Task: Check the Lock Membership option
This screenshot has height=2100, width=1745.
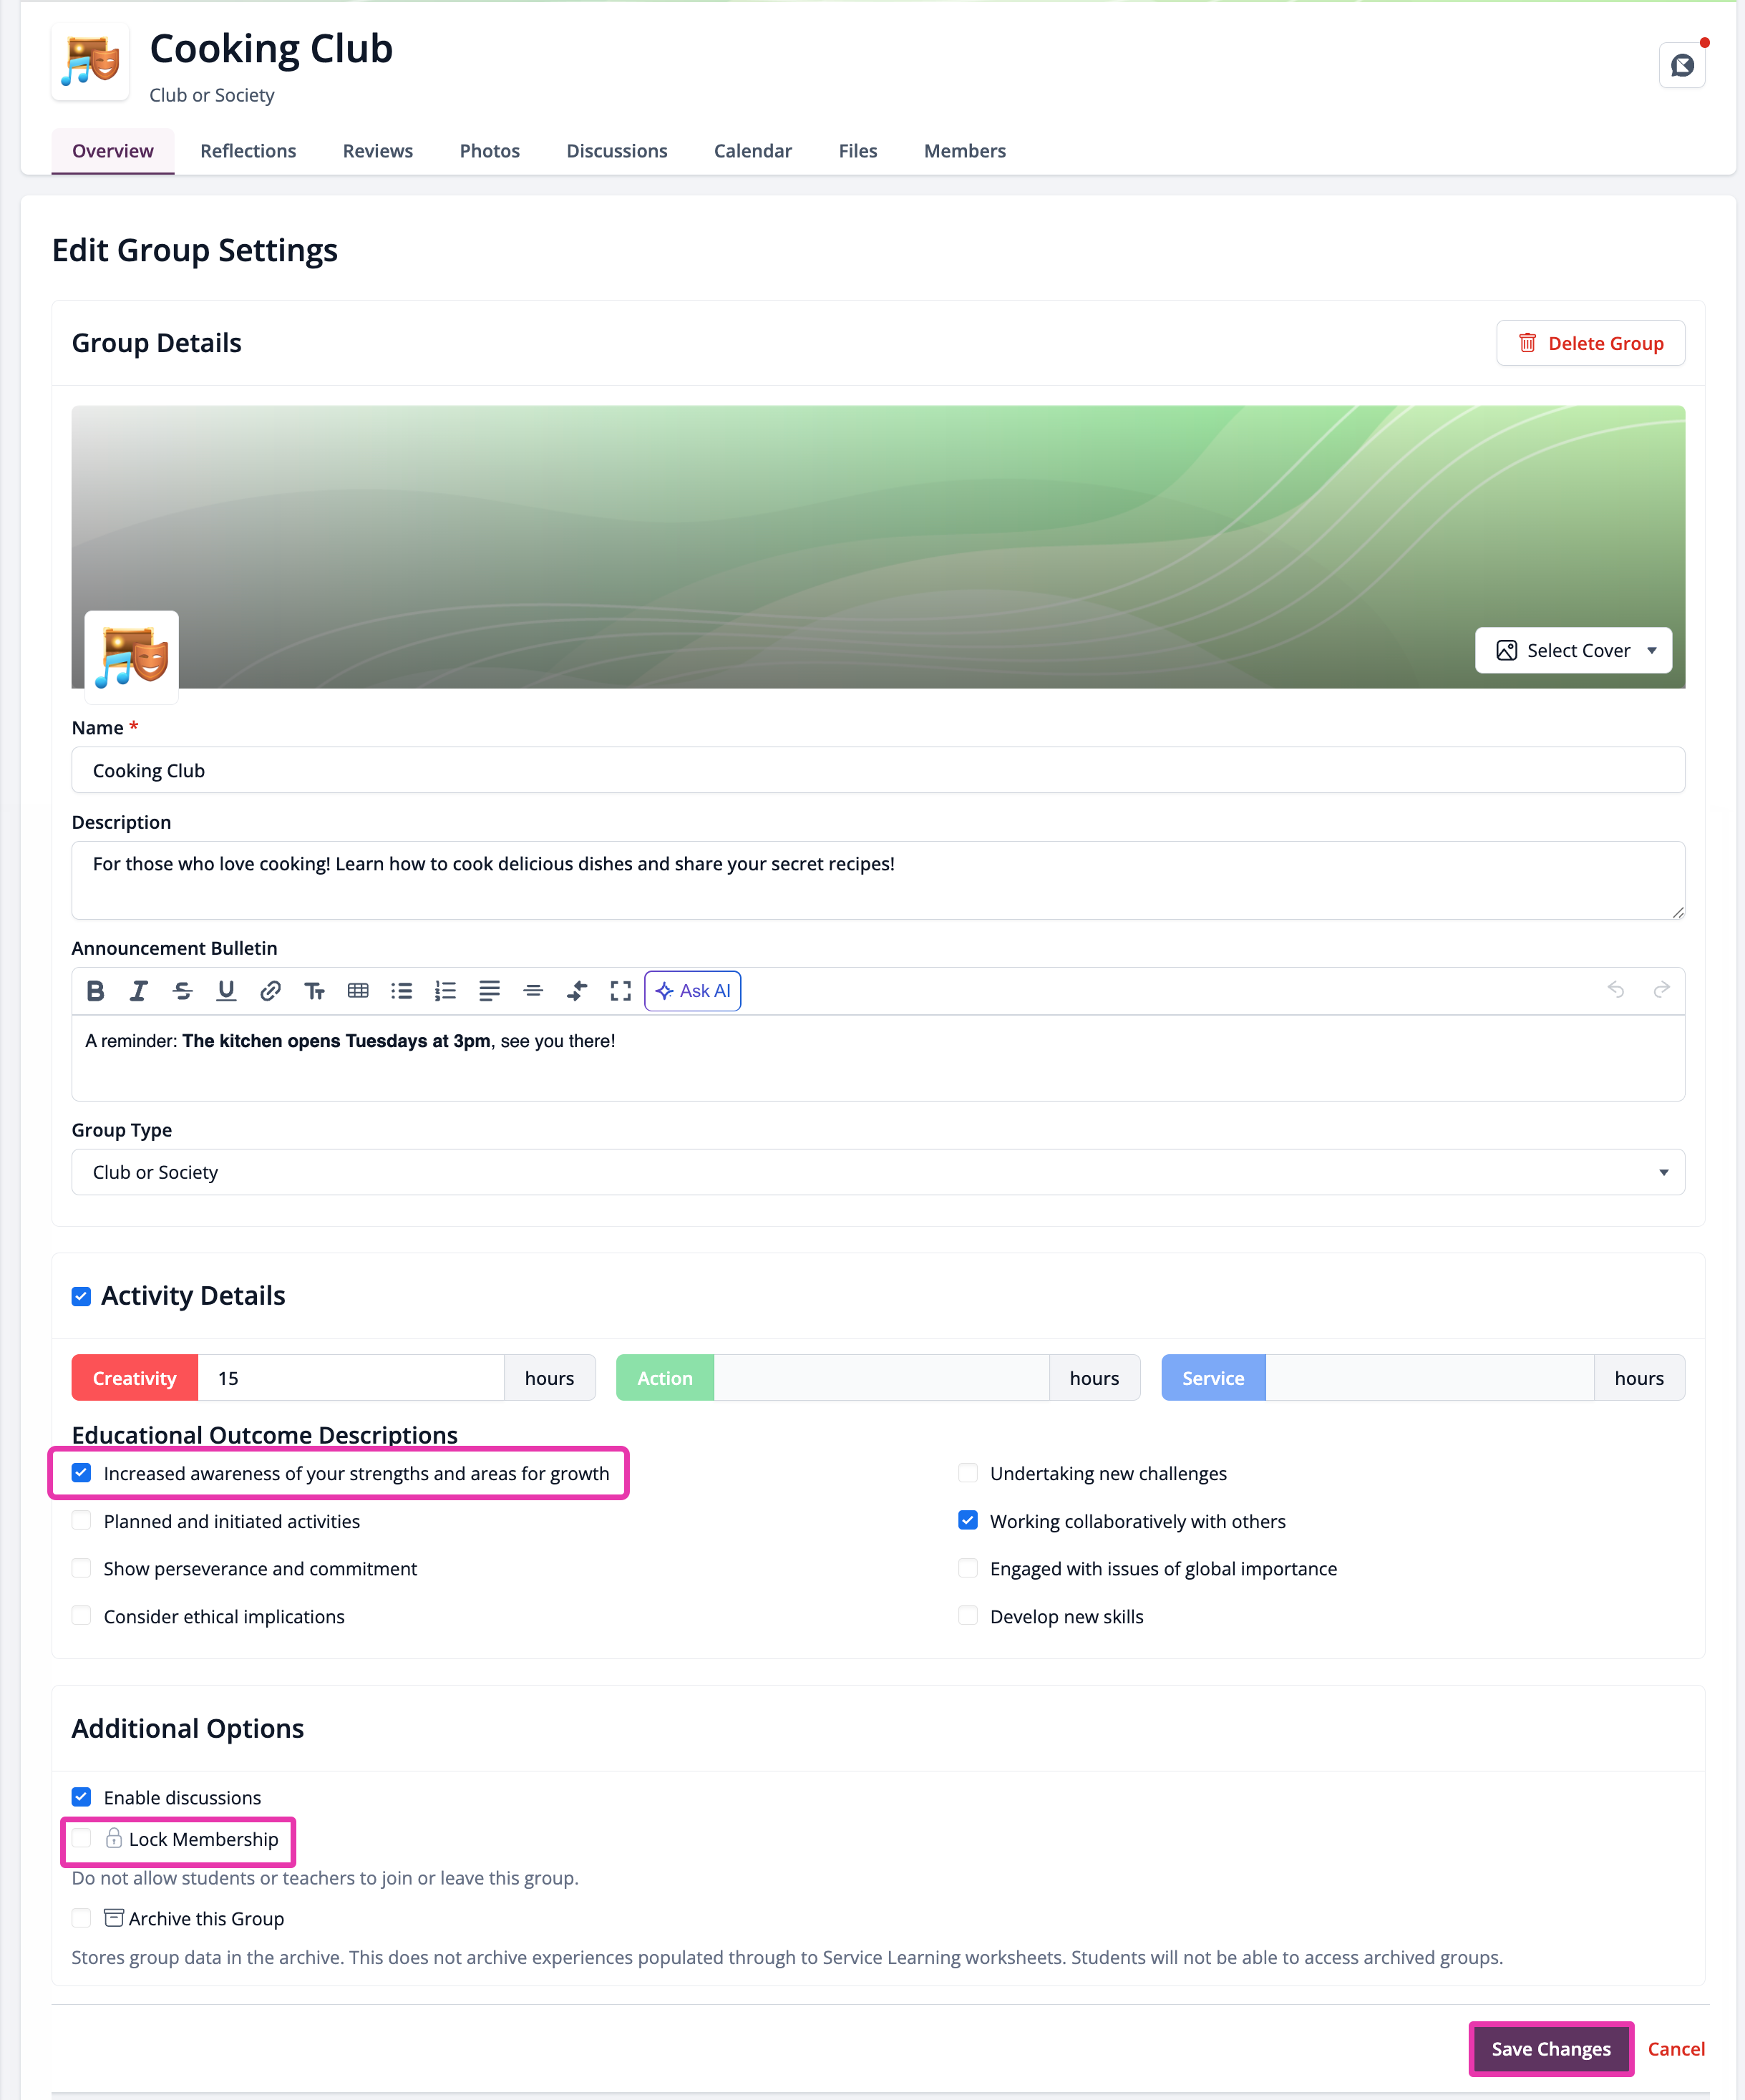Action: click(82, 1838)
